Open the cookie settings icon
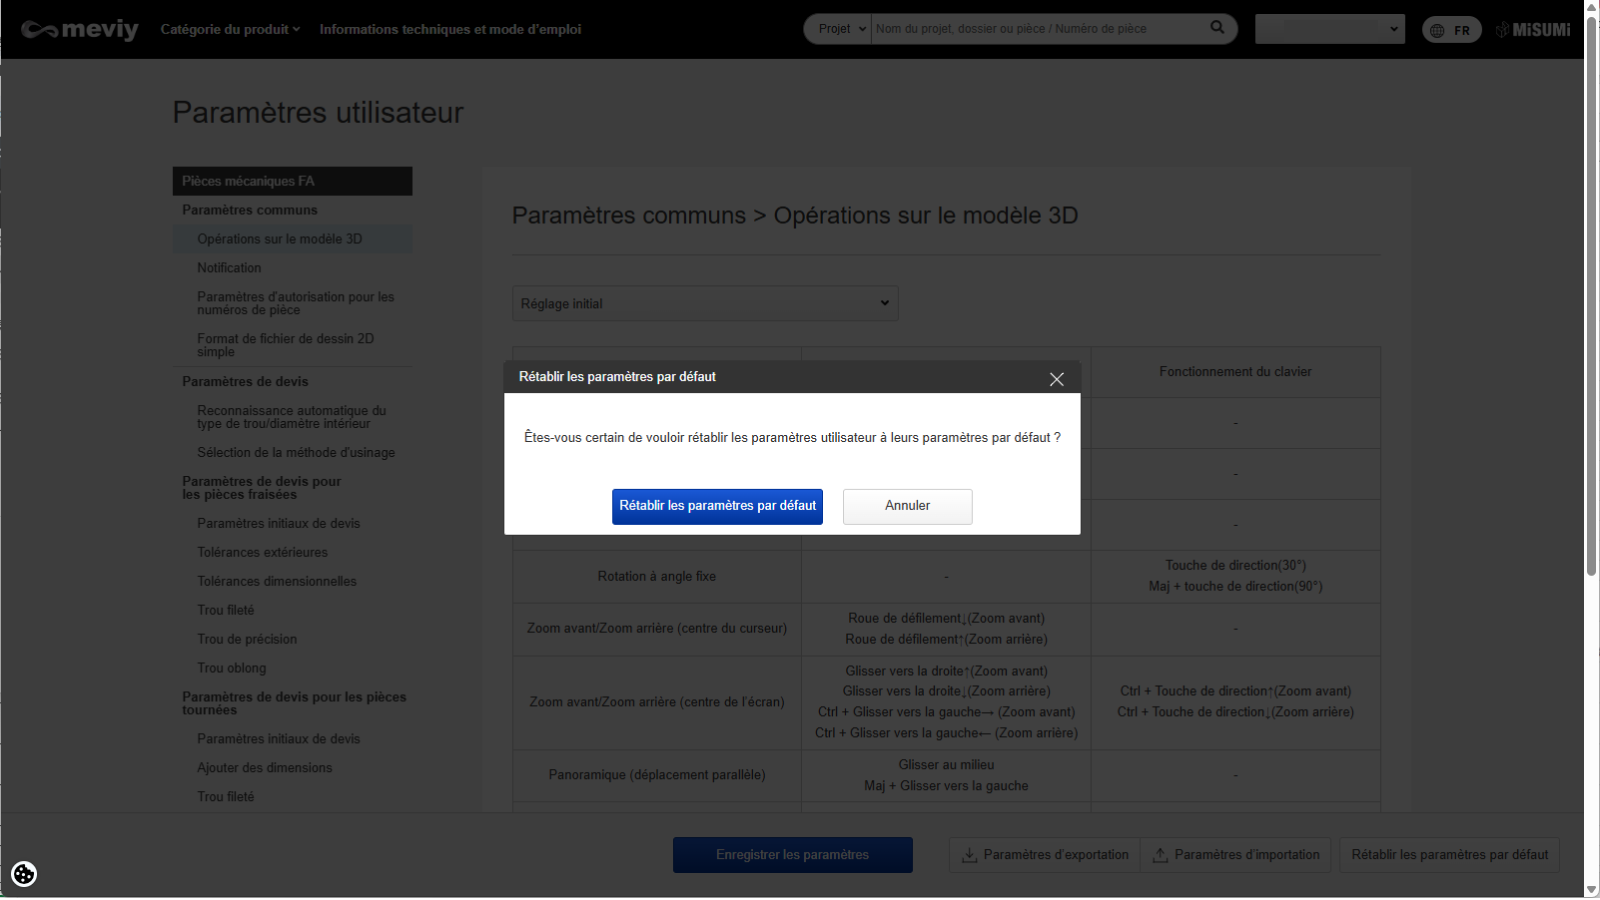 [24, 874]
